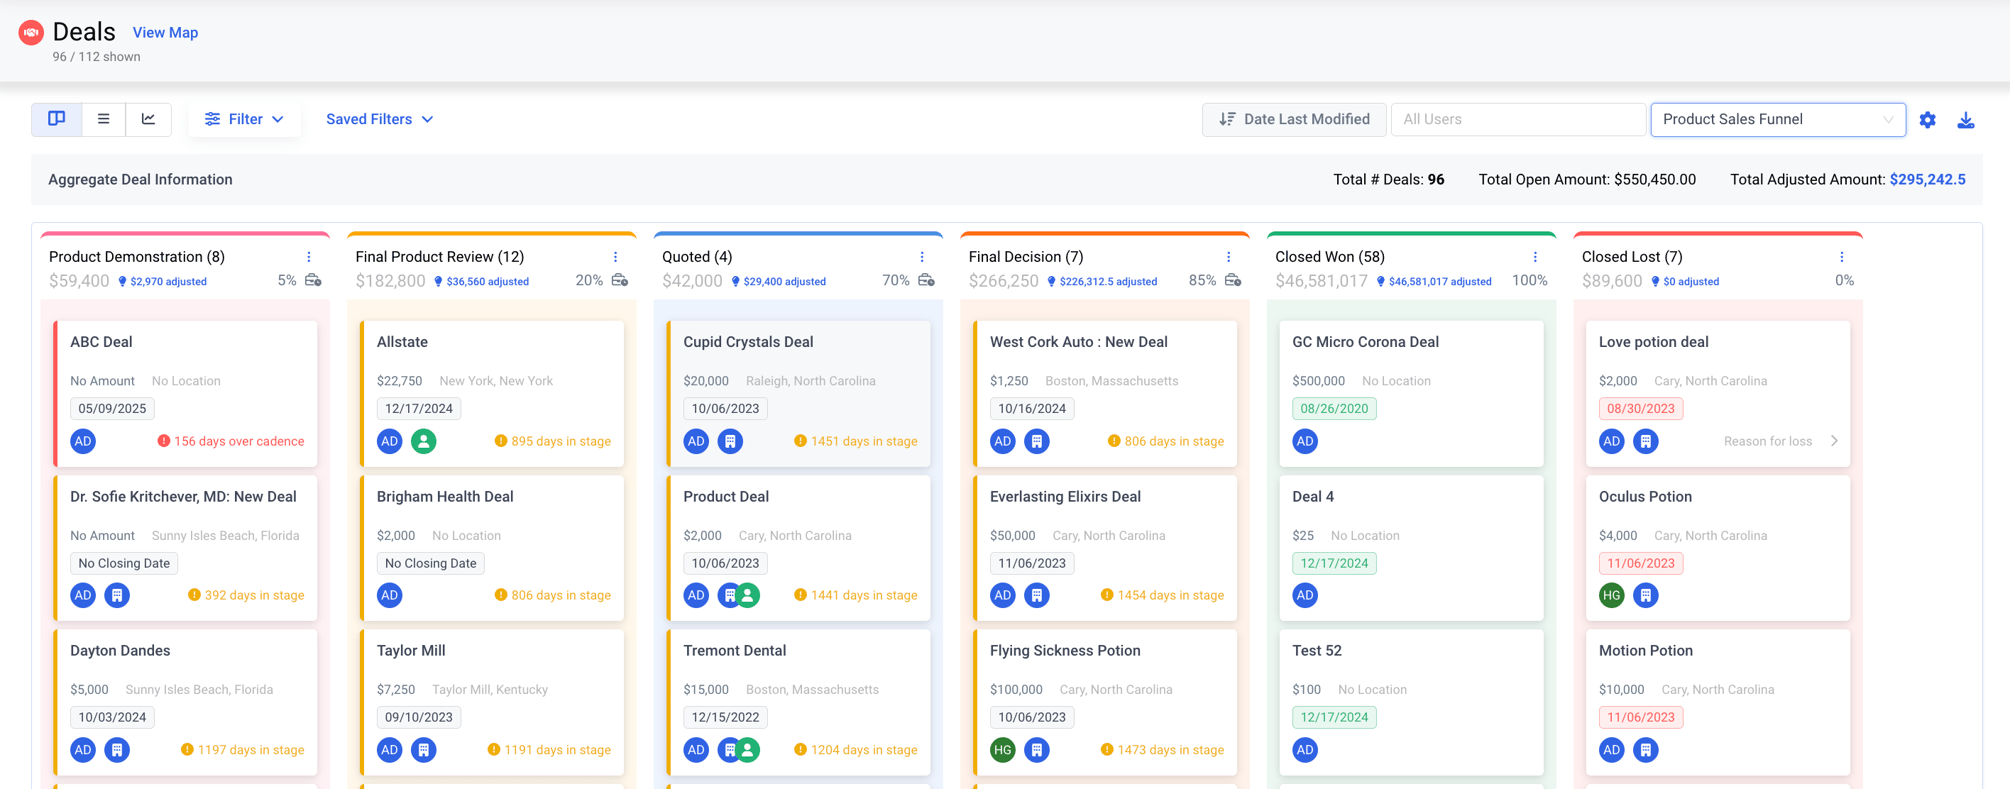Image resolution: width=2010 pixels, height=789 pixels.
Task: Click building icon on Cupid Crystals Deal
Action: pyautogui.click(x=730, y=441)
